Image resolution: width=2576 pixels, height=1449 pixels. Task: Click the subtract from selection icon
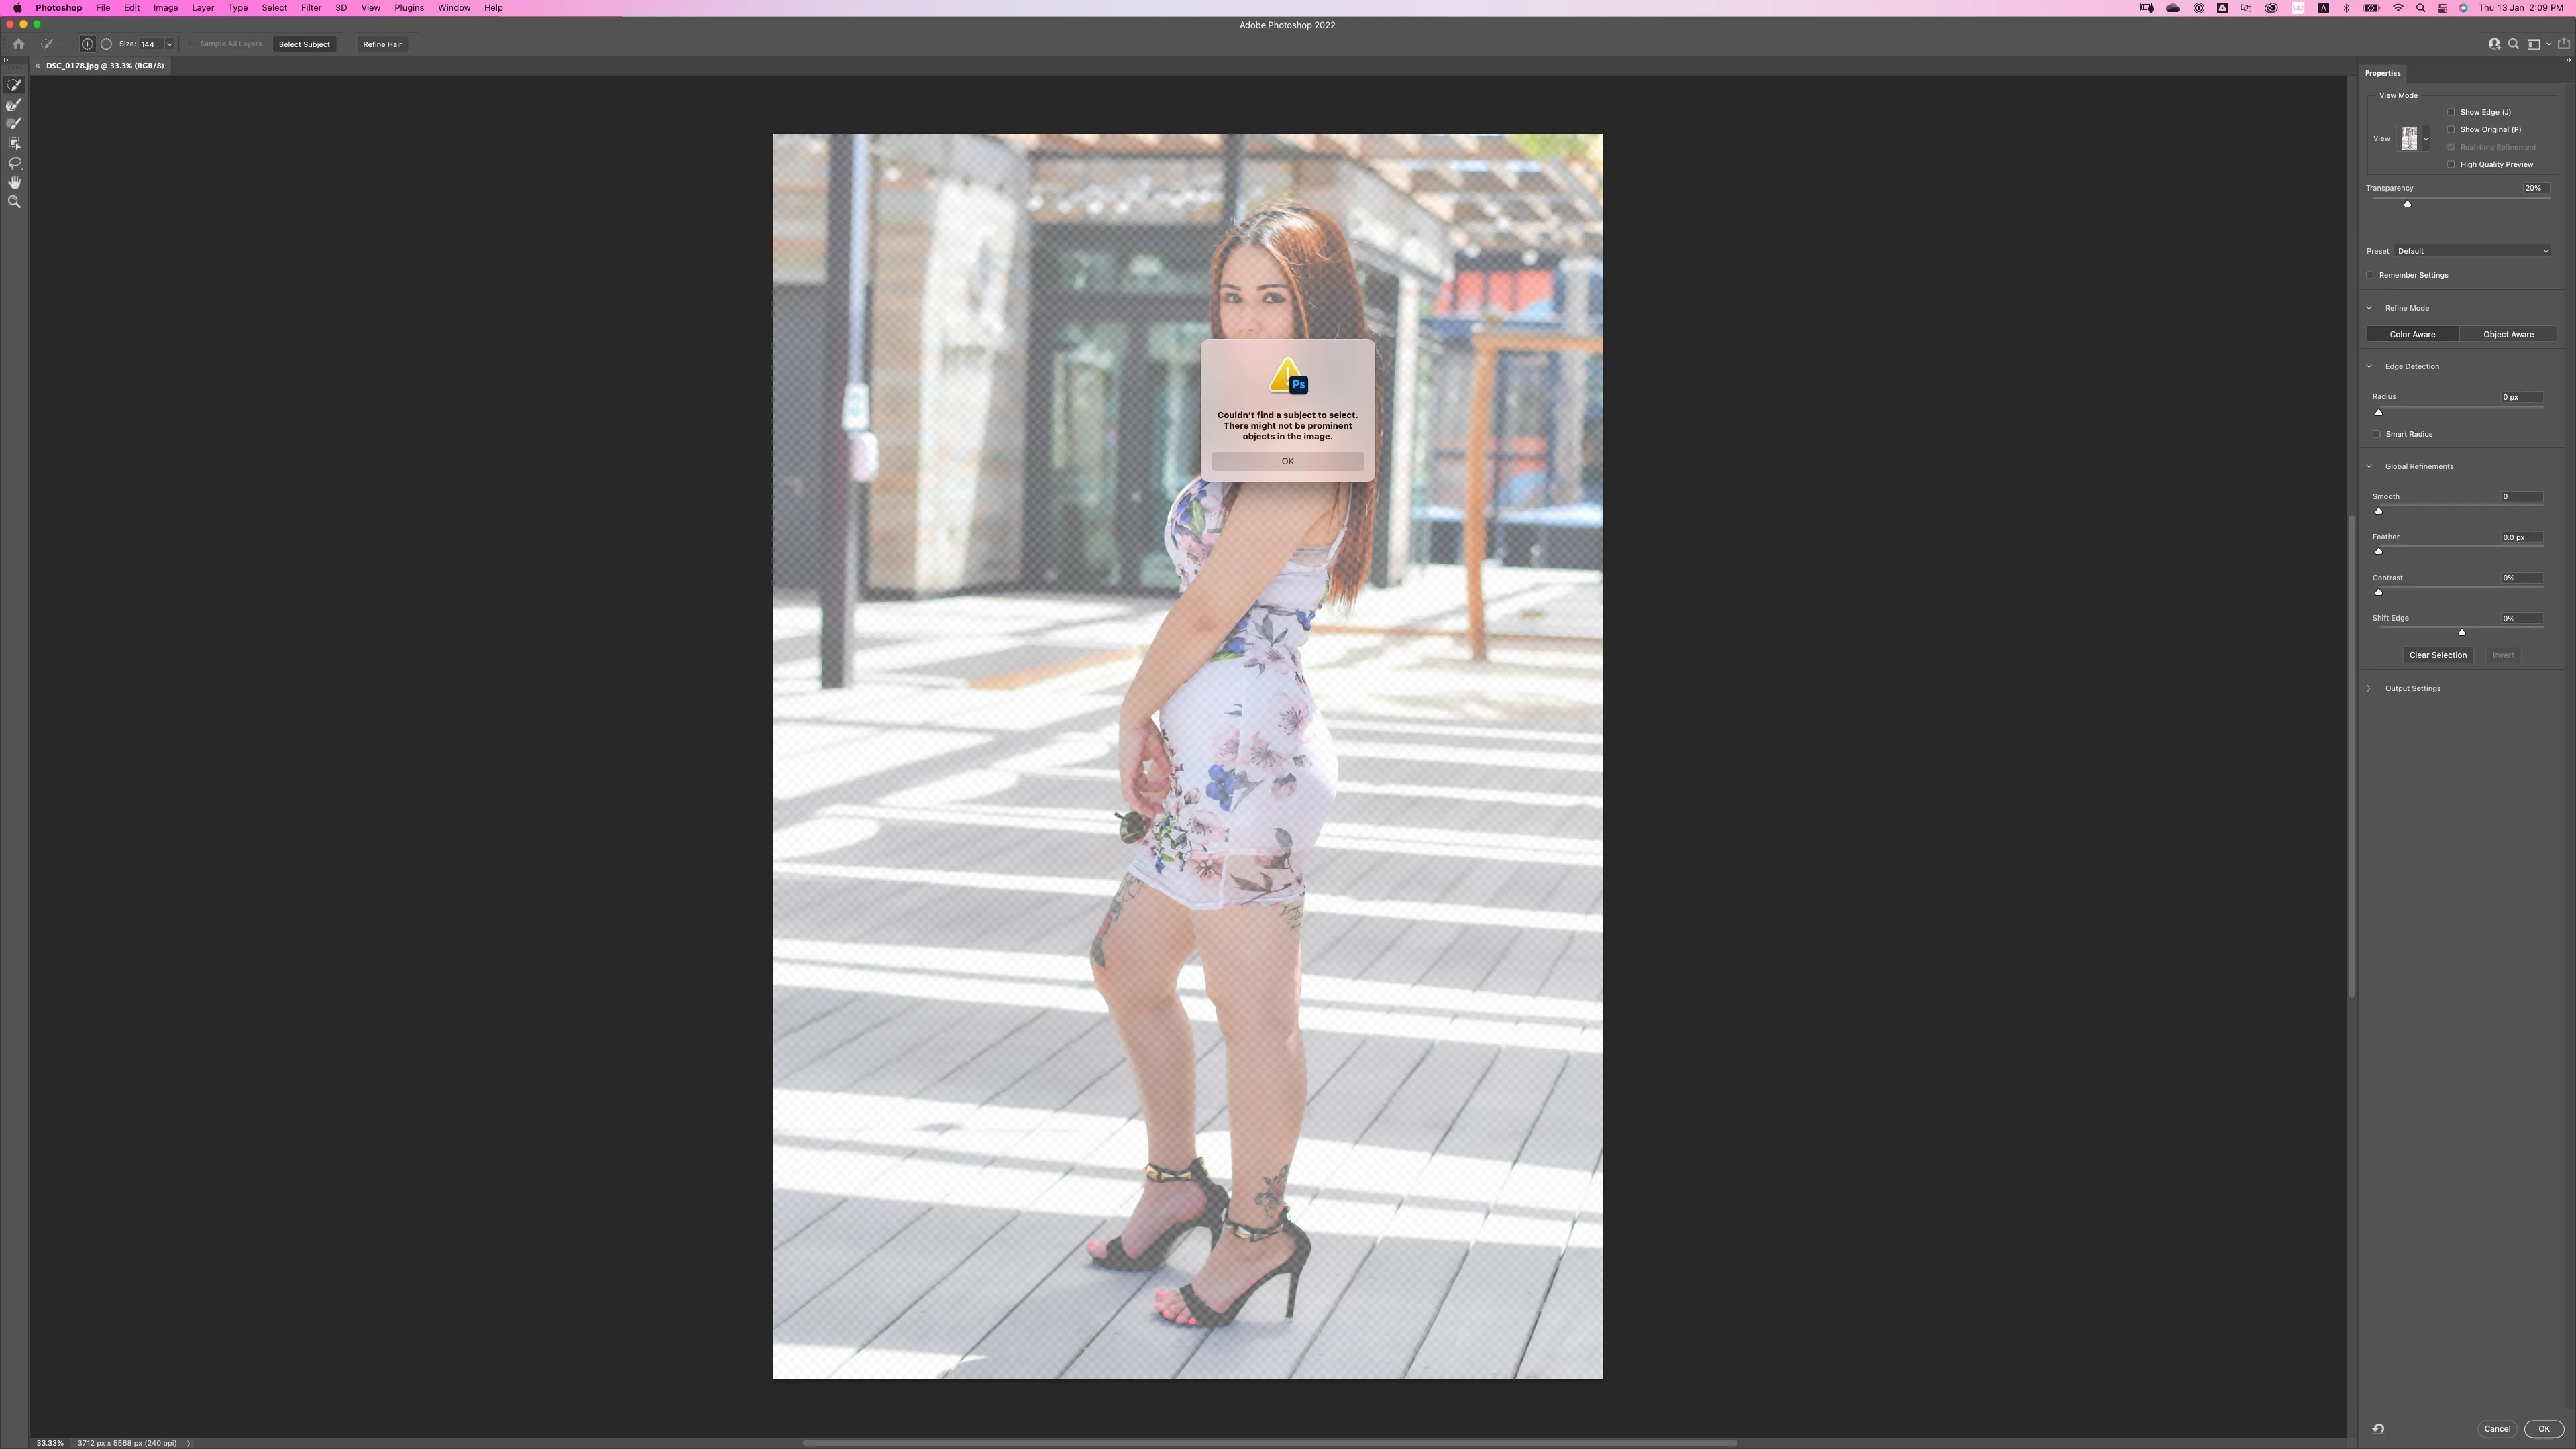point(106,44)
